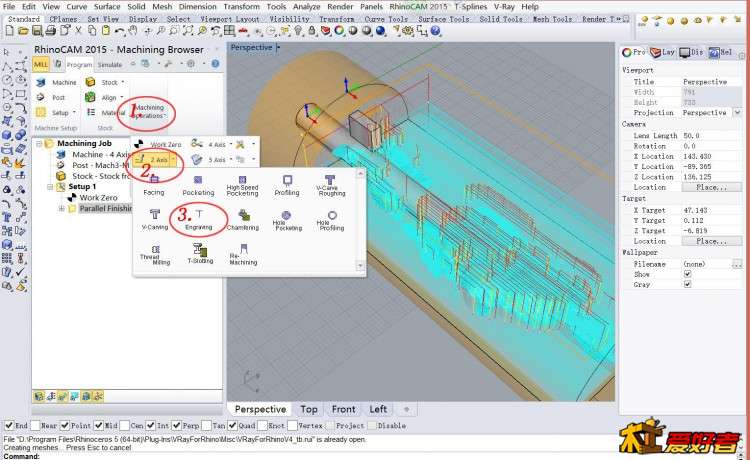This screenshot has width=750, height=460.
Task: Select the Facing operation
Action: [154, 186]
